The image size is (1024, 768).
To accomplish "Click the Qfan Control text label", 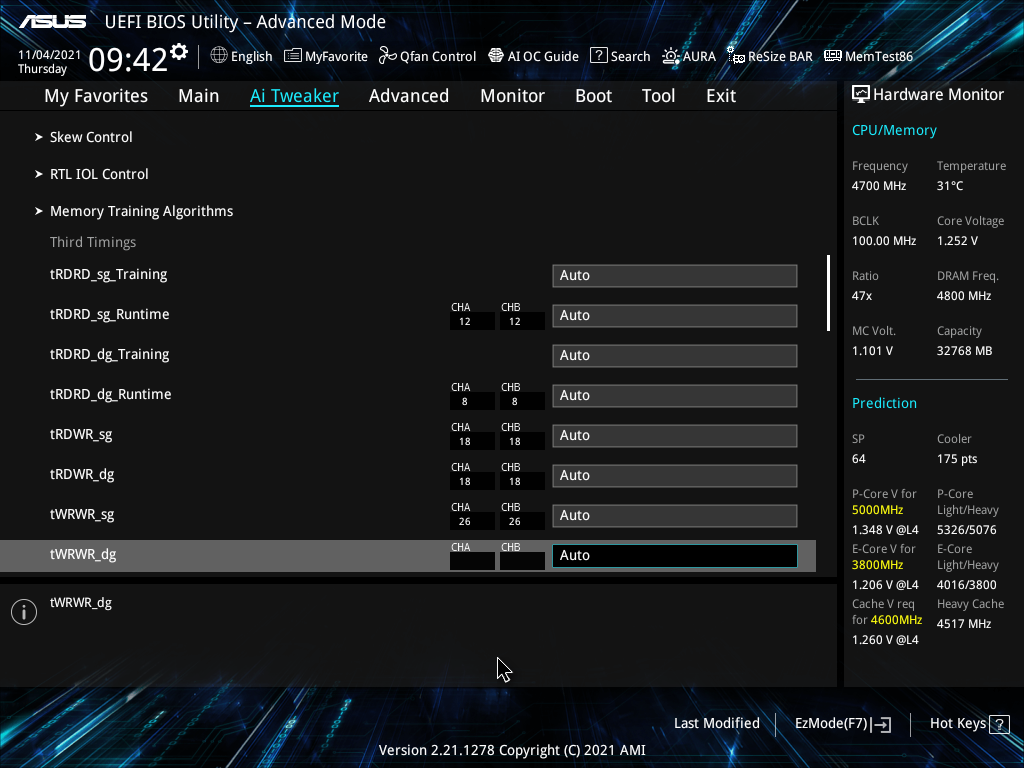I will pyautogui.click(x=438, y=57).
